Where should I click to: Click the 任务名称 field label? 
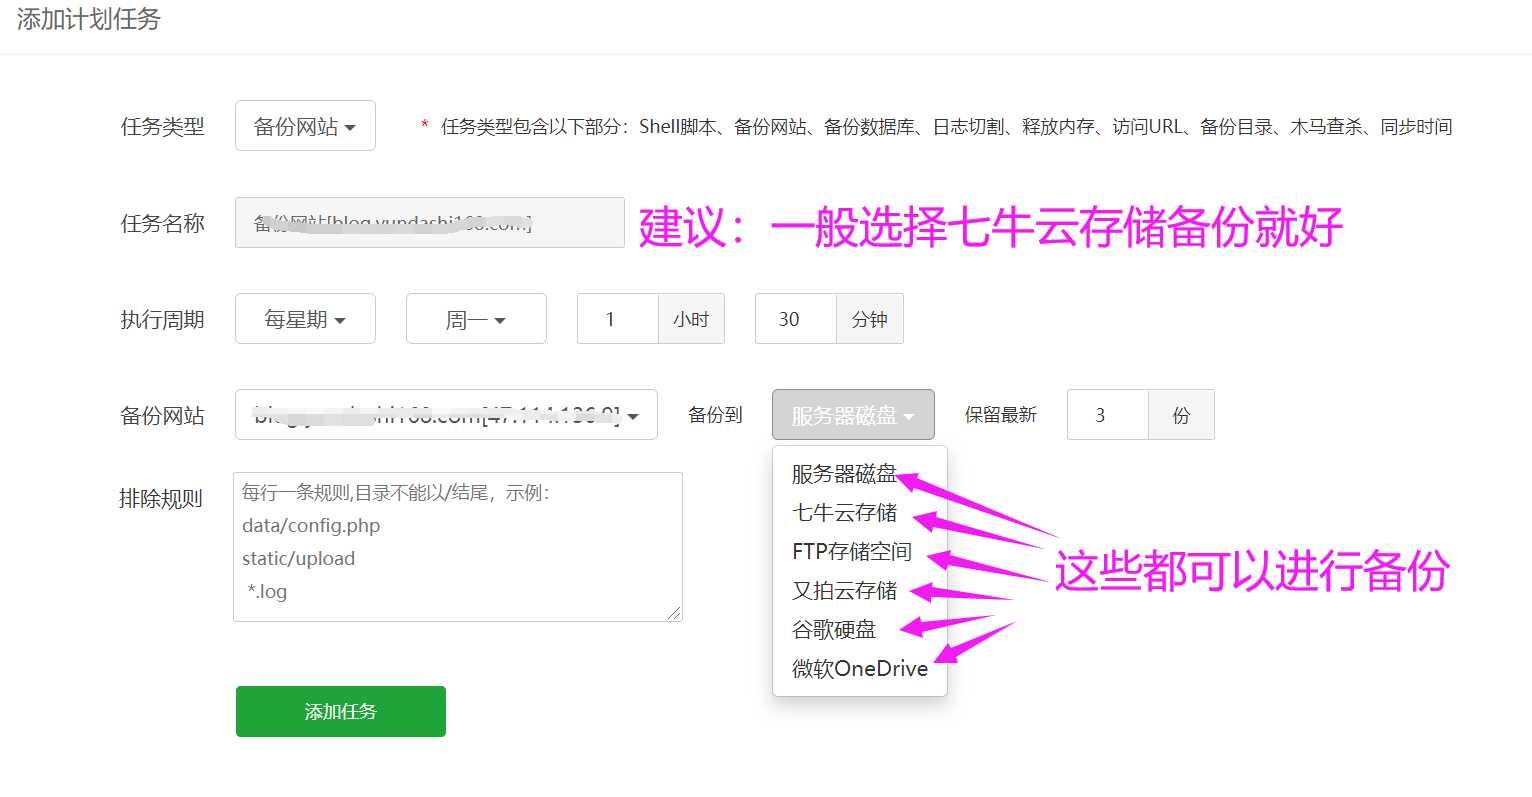[x=162, y=223]
